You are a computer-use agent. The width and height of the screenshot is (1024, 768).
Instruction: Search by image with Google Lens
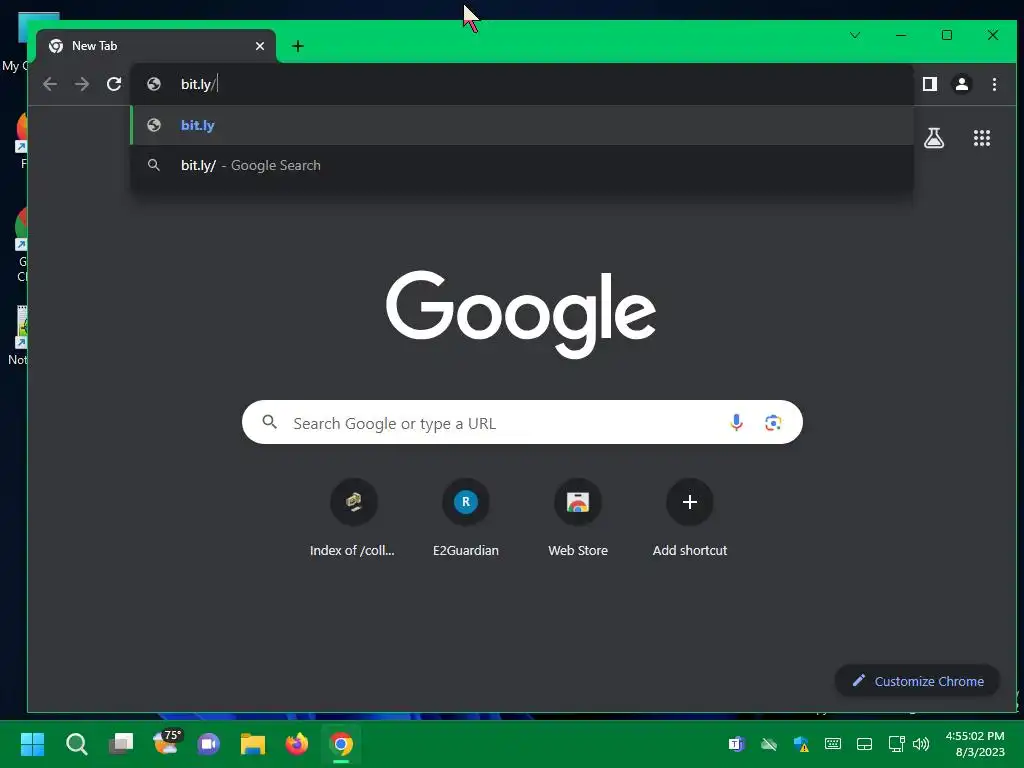point(773,423)
